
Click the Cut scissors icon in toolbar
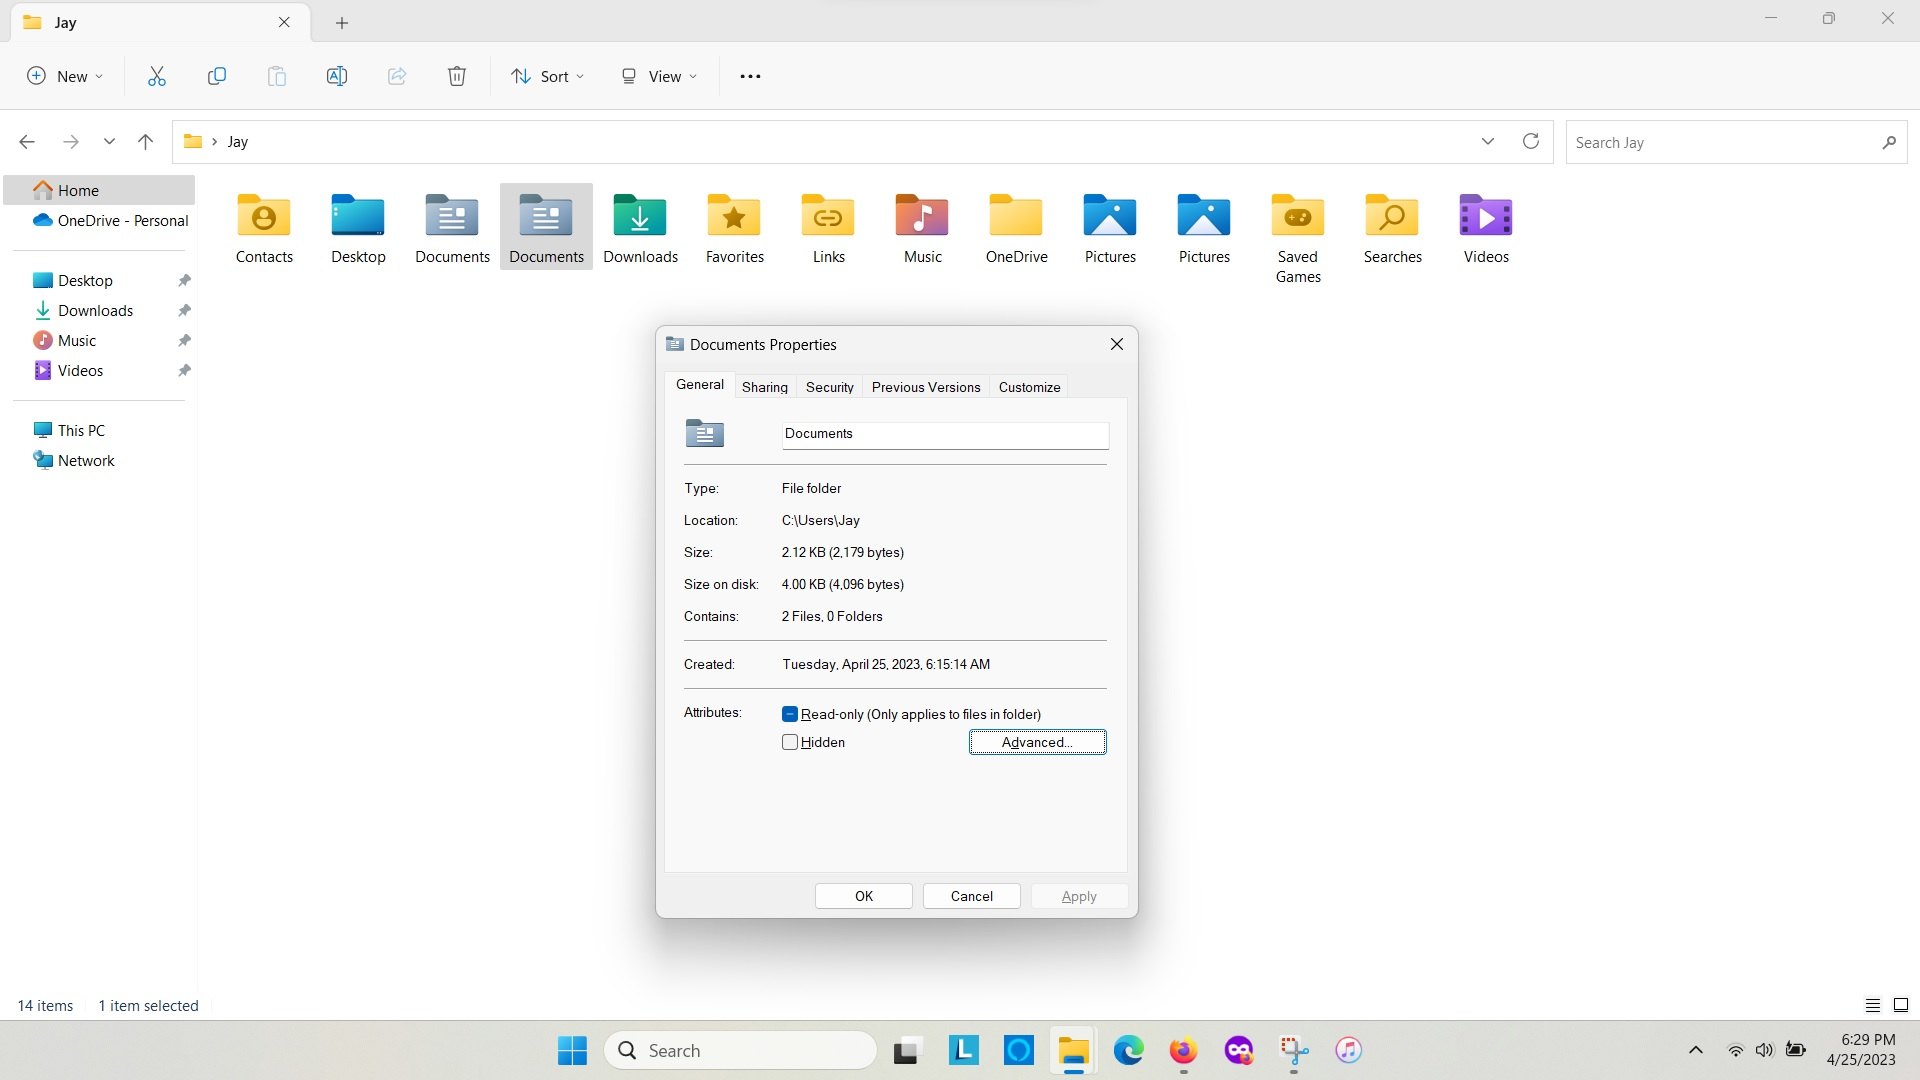[157, 76]
